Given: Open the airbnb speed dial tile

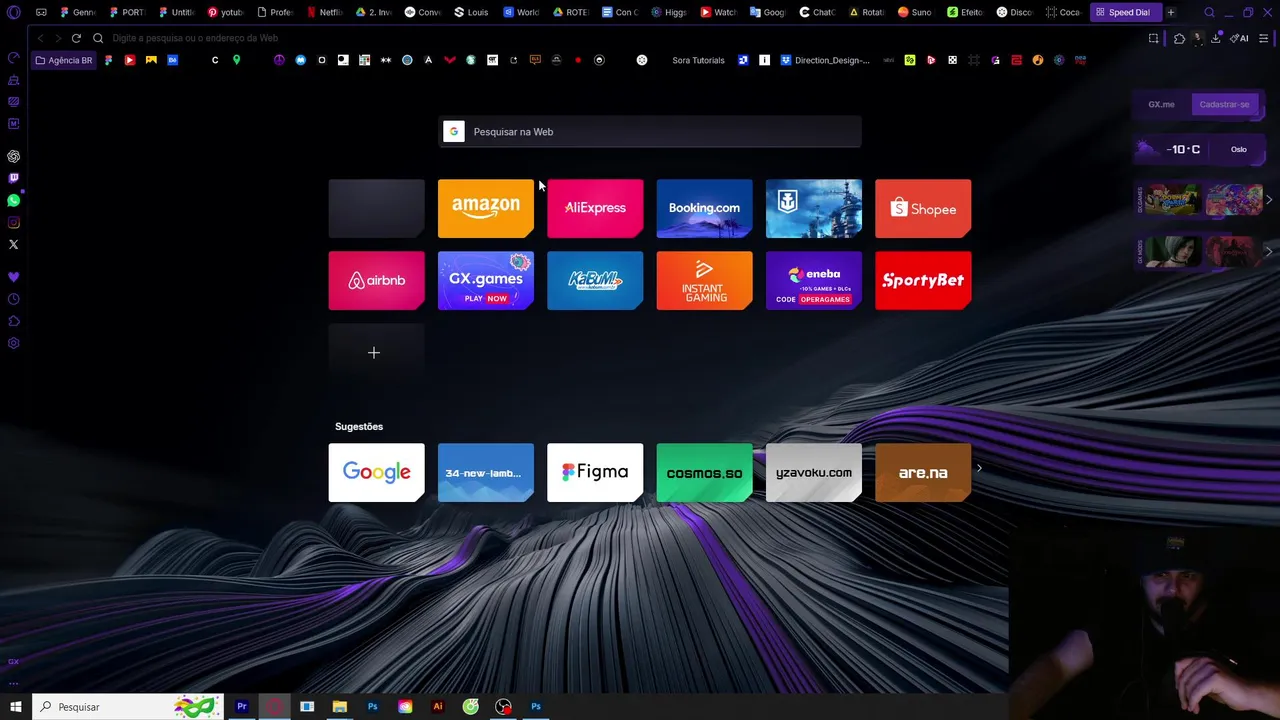Looking at the screenshot, I should pos(376,280).
